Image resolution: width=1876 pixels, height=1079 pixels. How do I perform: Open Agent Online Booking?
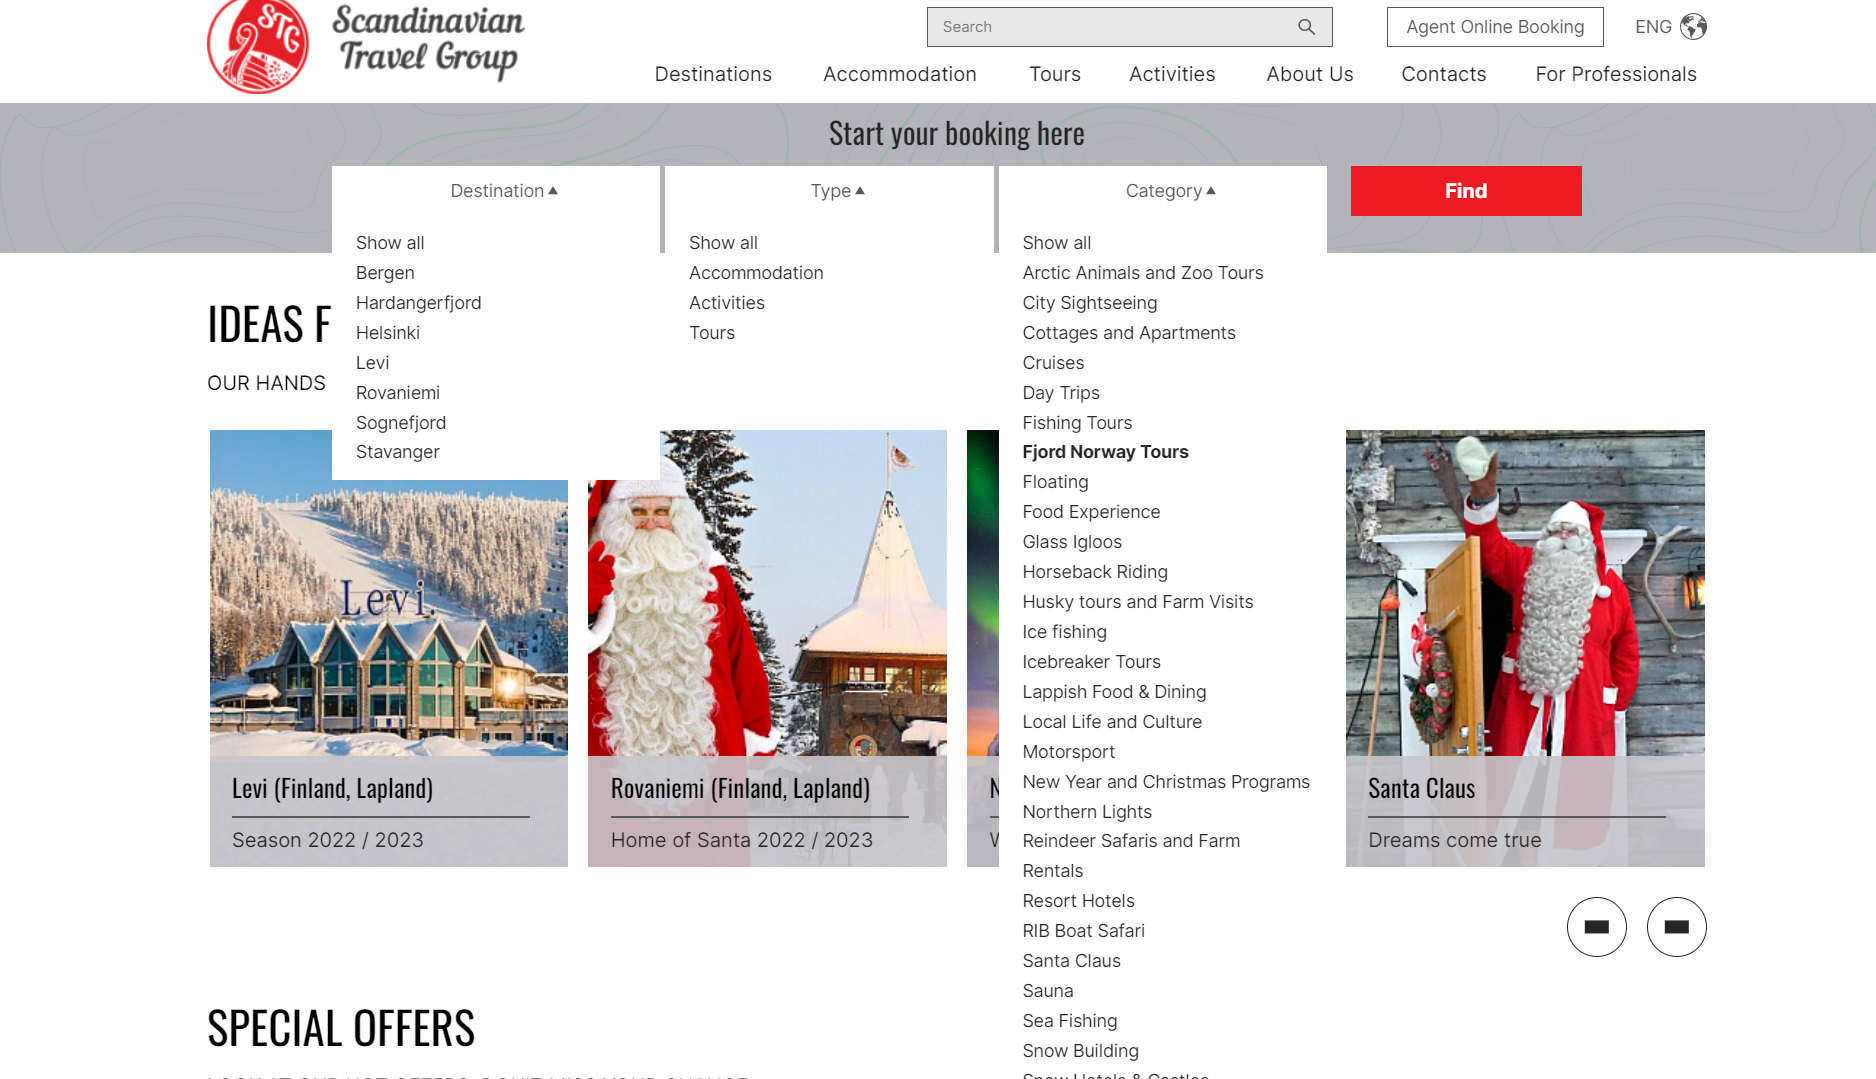click(x=1494, y=27)
